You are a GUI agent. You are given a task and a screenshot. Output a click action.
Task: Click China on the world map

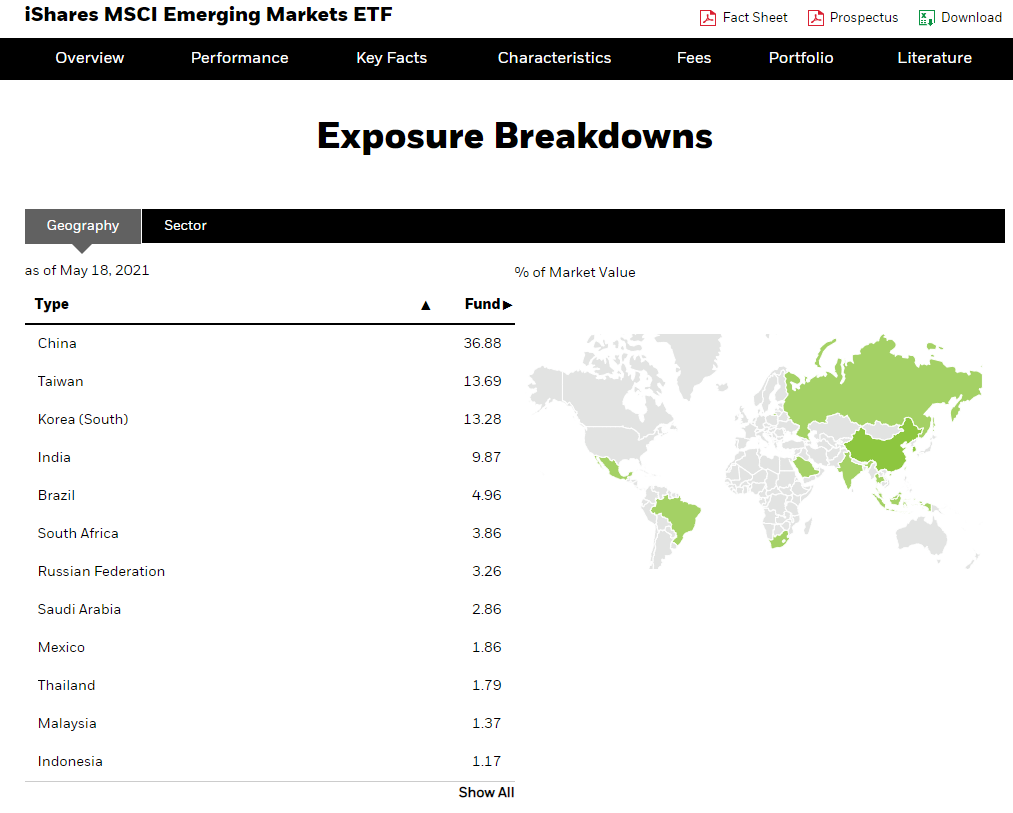point(882,449)
